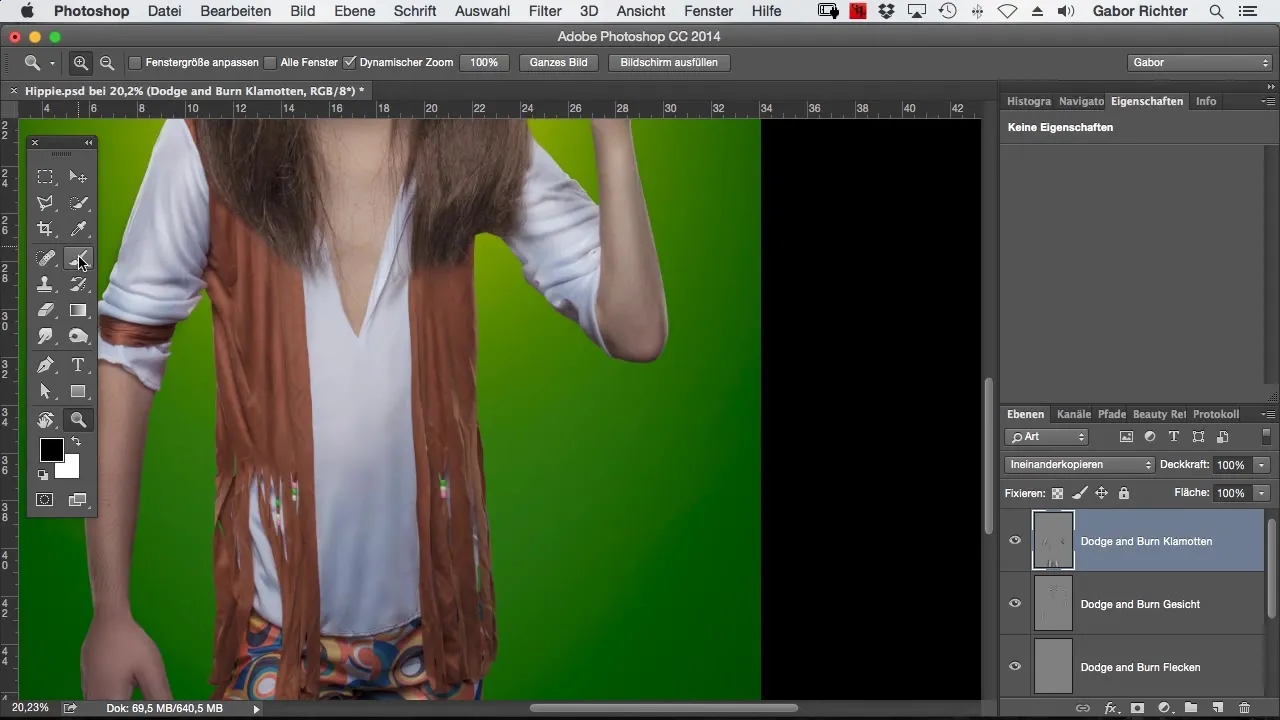Image resolution: width=1280 pixels, height=720 pixels.
Task: Select the Gradient tool
Action: pyautogui.click(x=78, y=310)
